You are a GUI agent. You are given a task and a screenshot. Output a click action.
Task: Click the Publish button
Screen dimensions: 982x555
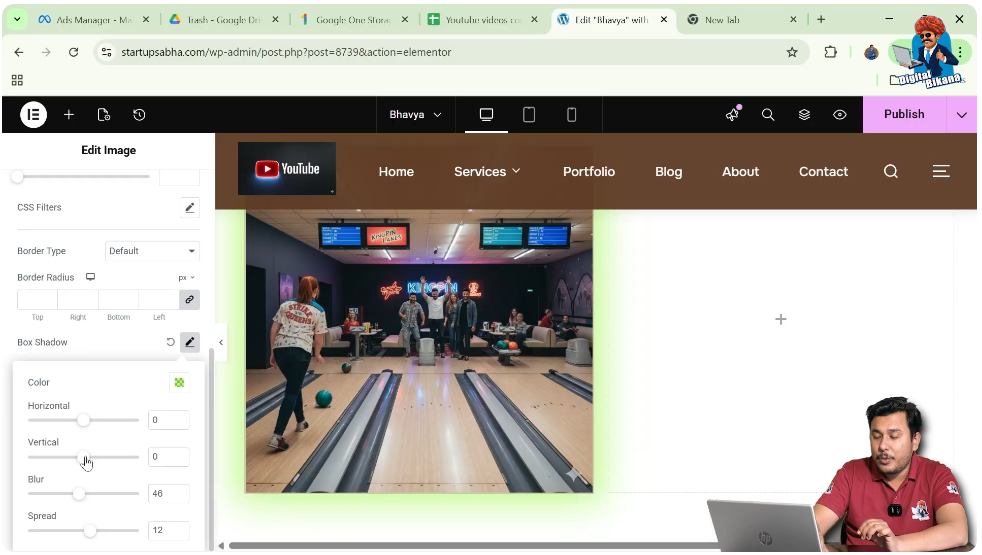click(903, 115)
